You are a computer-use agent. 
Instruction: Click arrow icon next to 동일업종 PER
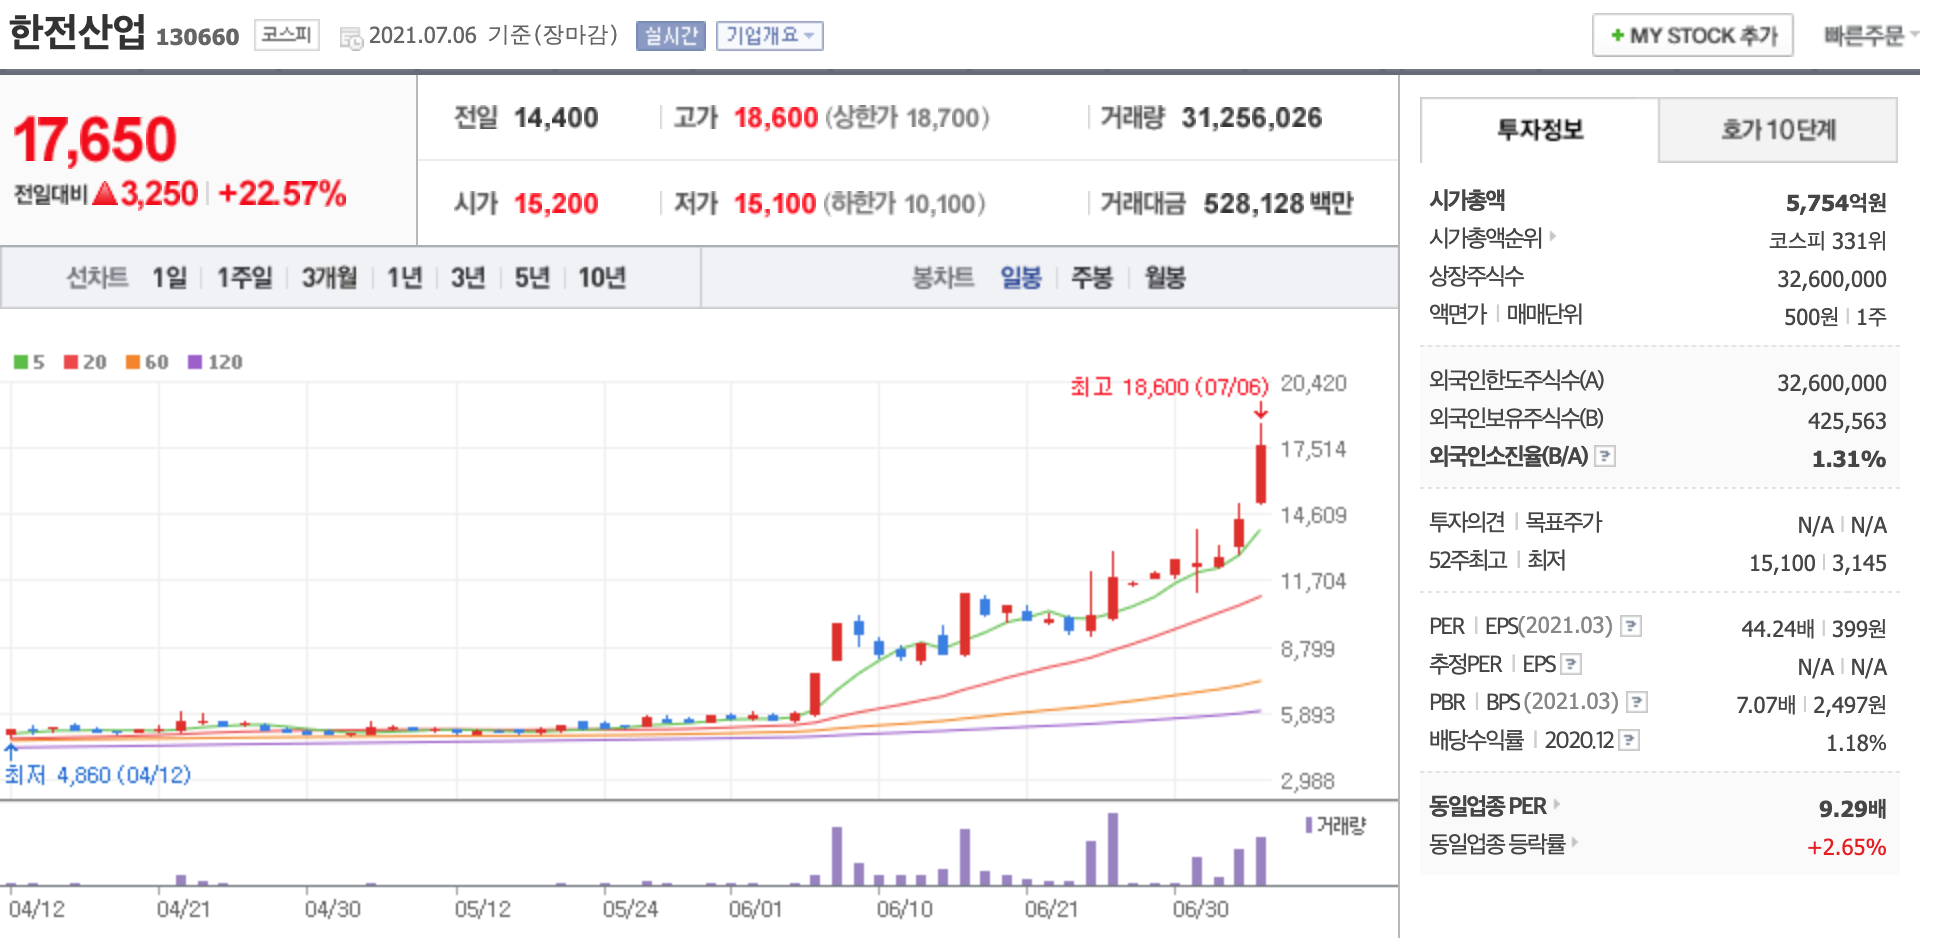point(1557,804)
